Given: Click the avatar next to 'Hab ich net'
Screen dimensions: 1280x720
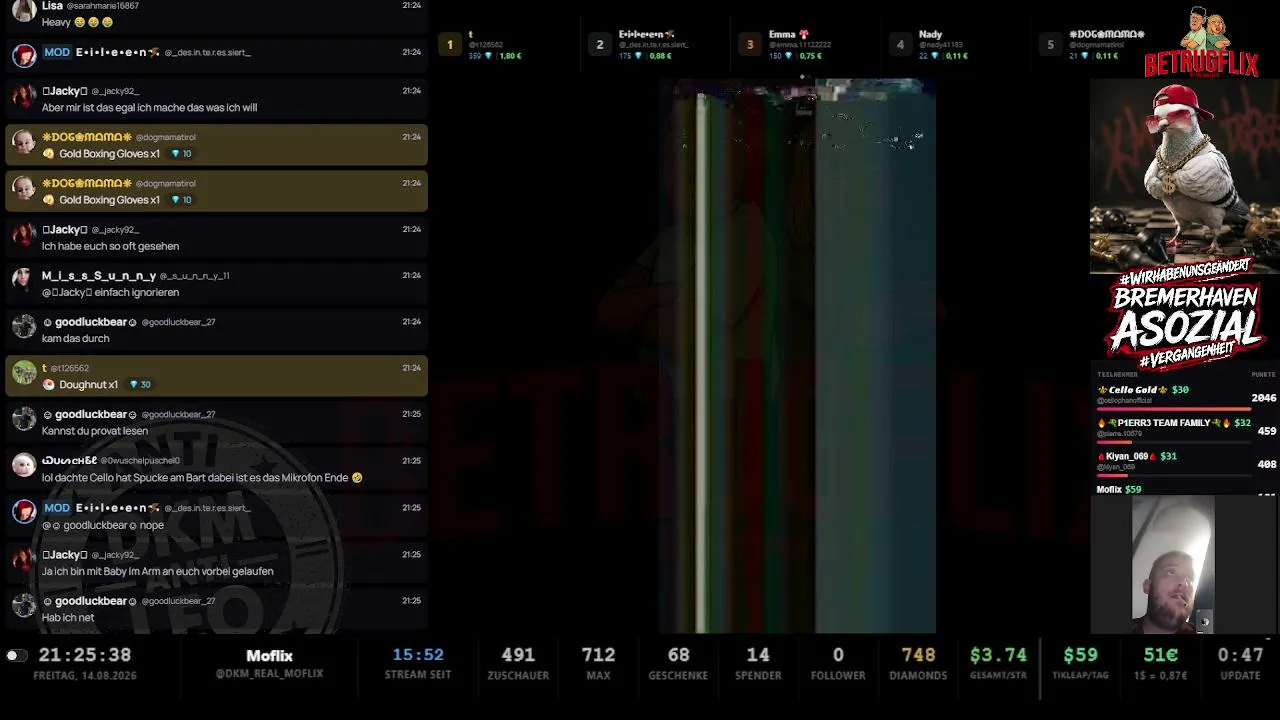Looking at the screenshot, I should click(24, 607).
